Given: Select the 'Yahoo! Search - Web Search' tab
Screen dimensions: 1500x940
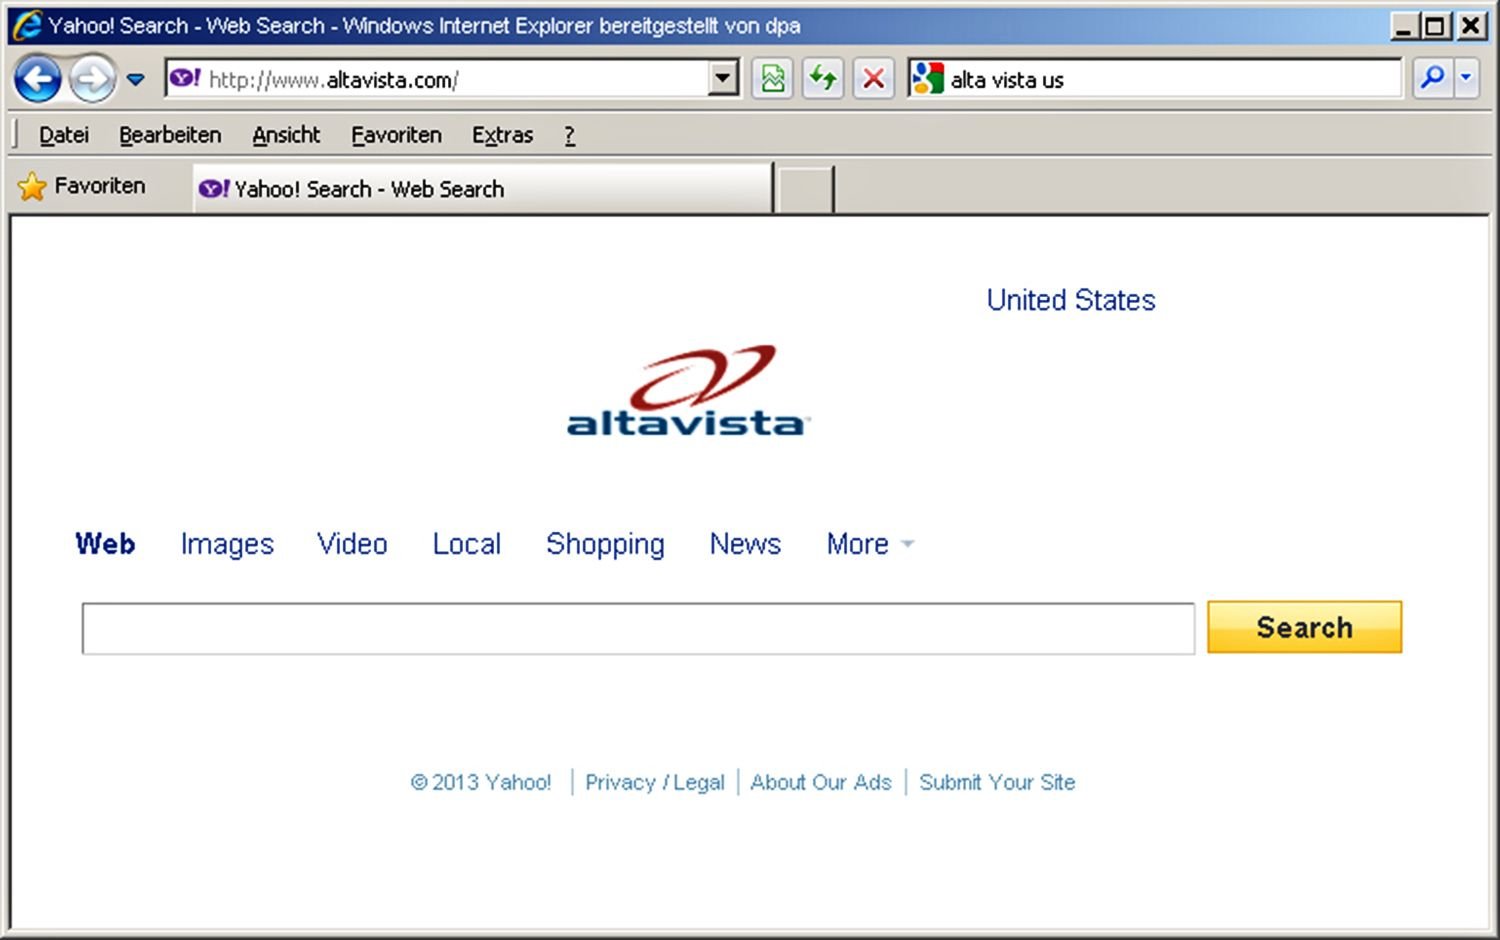Looking at the screenshot, I should click(483, 189).
